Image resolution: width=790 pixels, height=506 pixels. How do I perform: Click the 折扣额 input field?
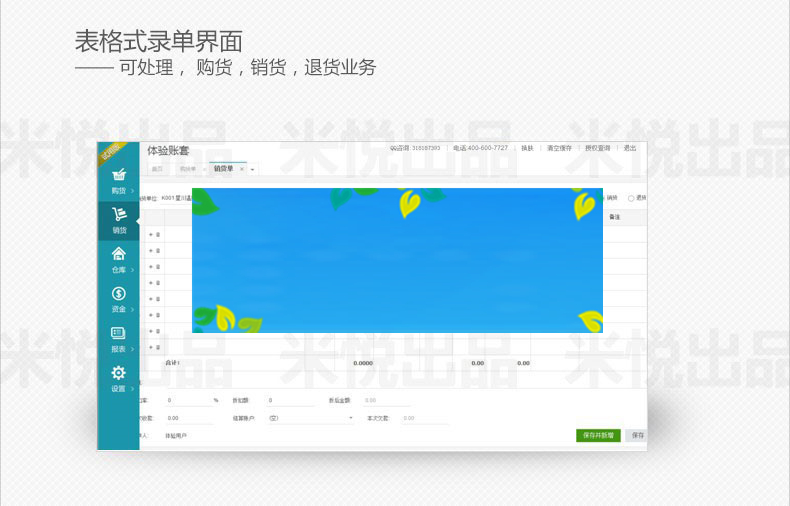(290, 400)
